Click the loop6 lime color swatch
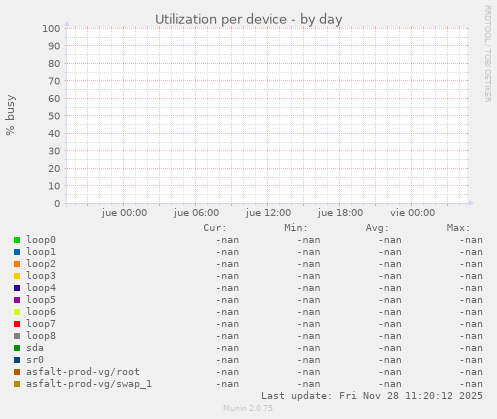This screenshot has height=419, width=497. pyautogui.click(x=17, y=312)
